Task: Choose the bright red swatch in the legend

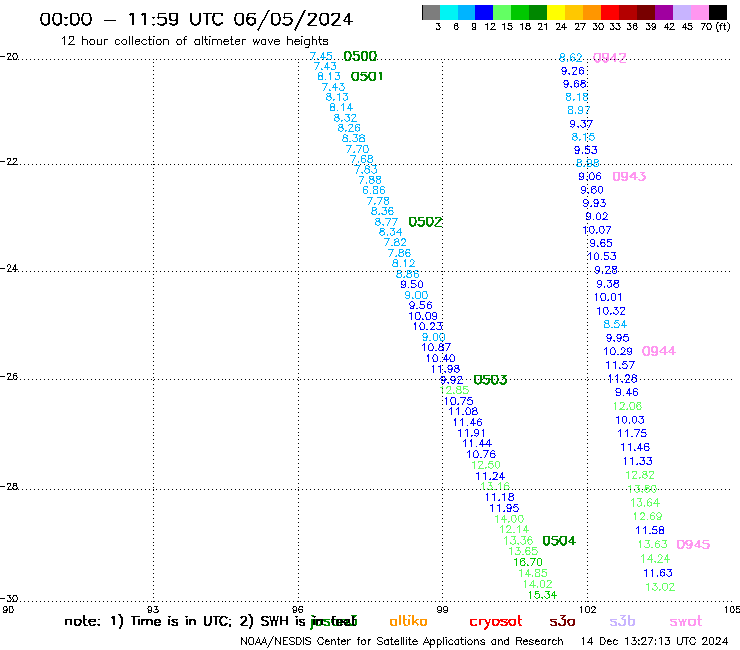Action: 610,12
